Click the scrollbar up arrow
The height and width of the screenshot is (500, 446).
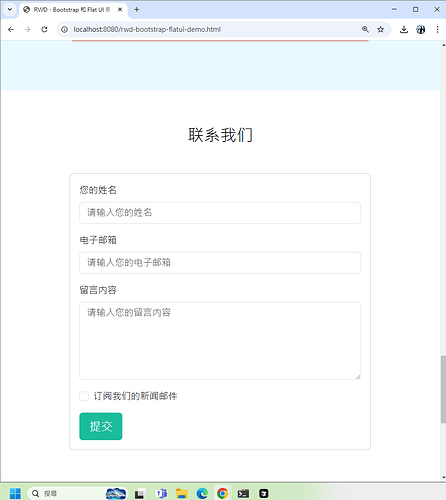tap(443, 45)
